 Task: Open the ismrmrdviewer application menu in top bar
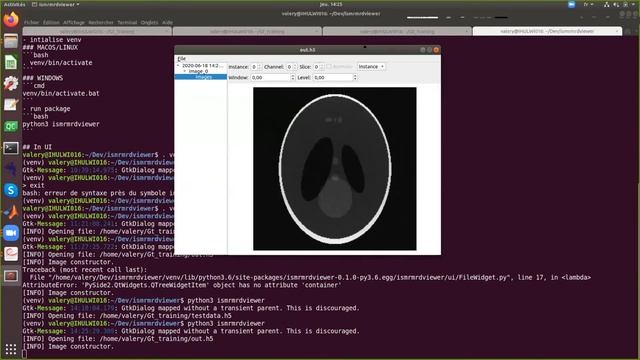point(56,4)
